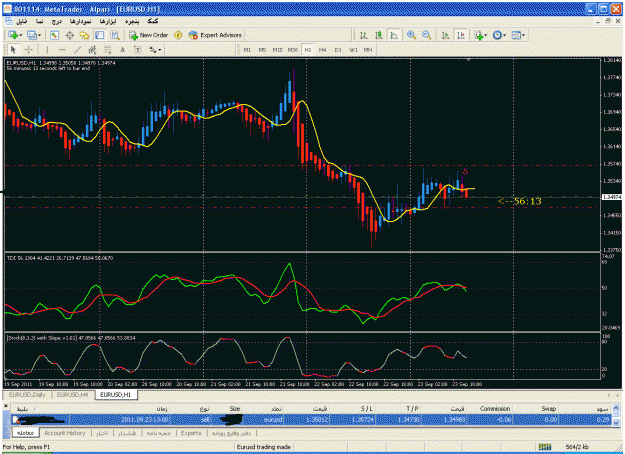Switch chart to D1 timeframe
The width and height of the screenshot is (625, 454).
(338, 50)
